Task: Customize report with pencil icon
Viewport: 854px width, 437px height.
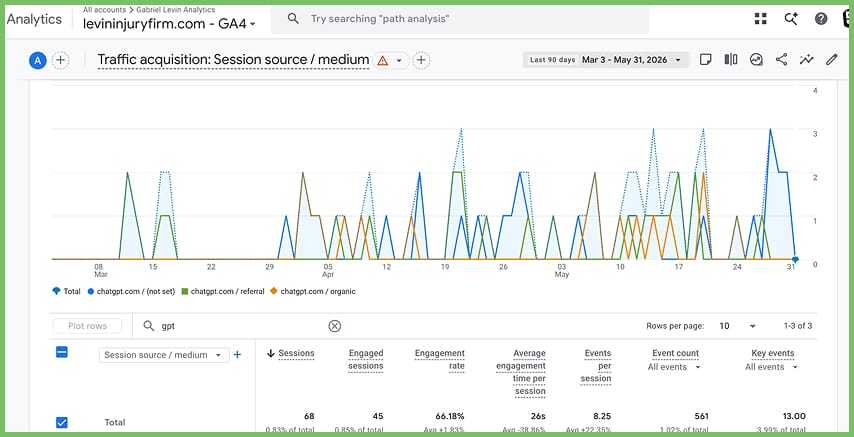Action: 831,60
